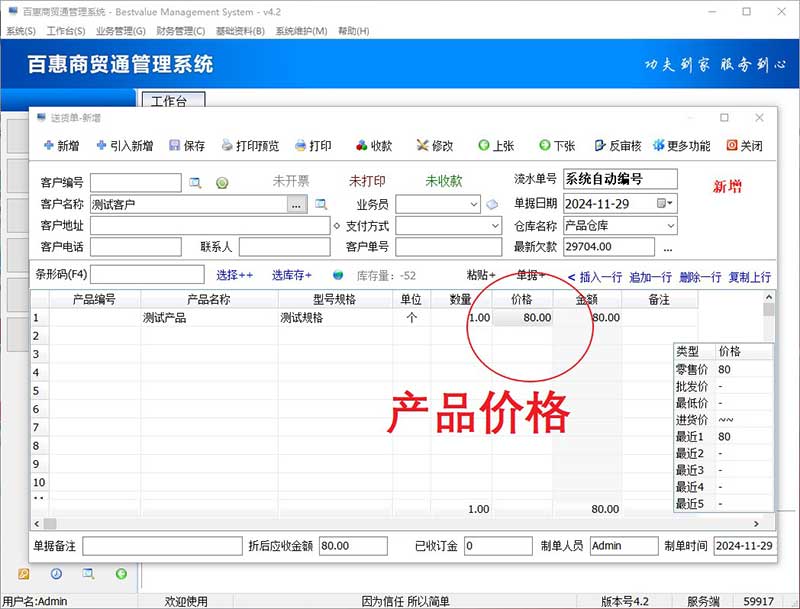Click the 客户电话 input field

coord(136,247)
